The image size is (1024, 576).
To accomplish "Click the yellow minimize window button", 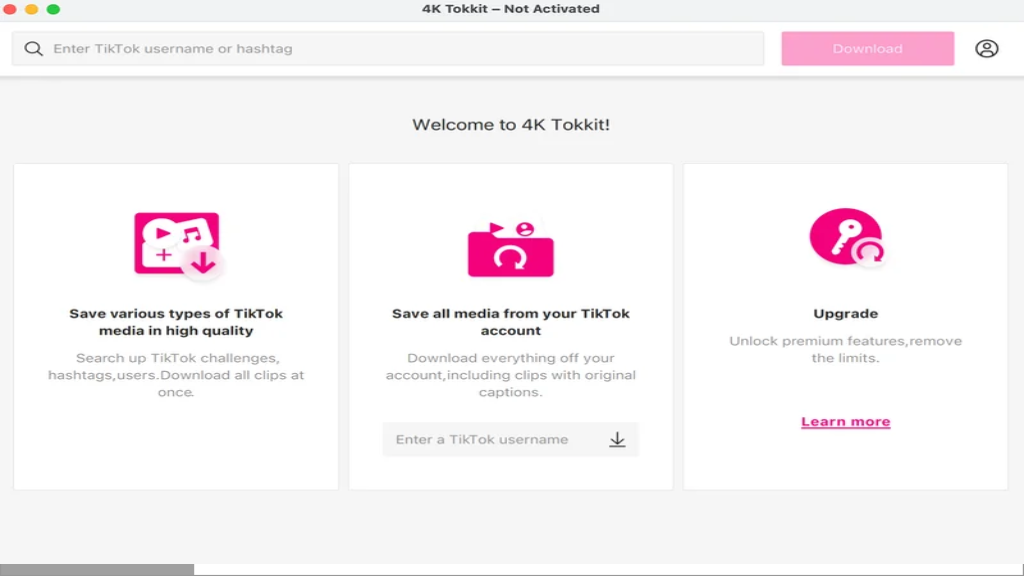I will point(31,9).
